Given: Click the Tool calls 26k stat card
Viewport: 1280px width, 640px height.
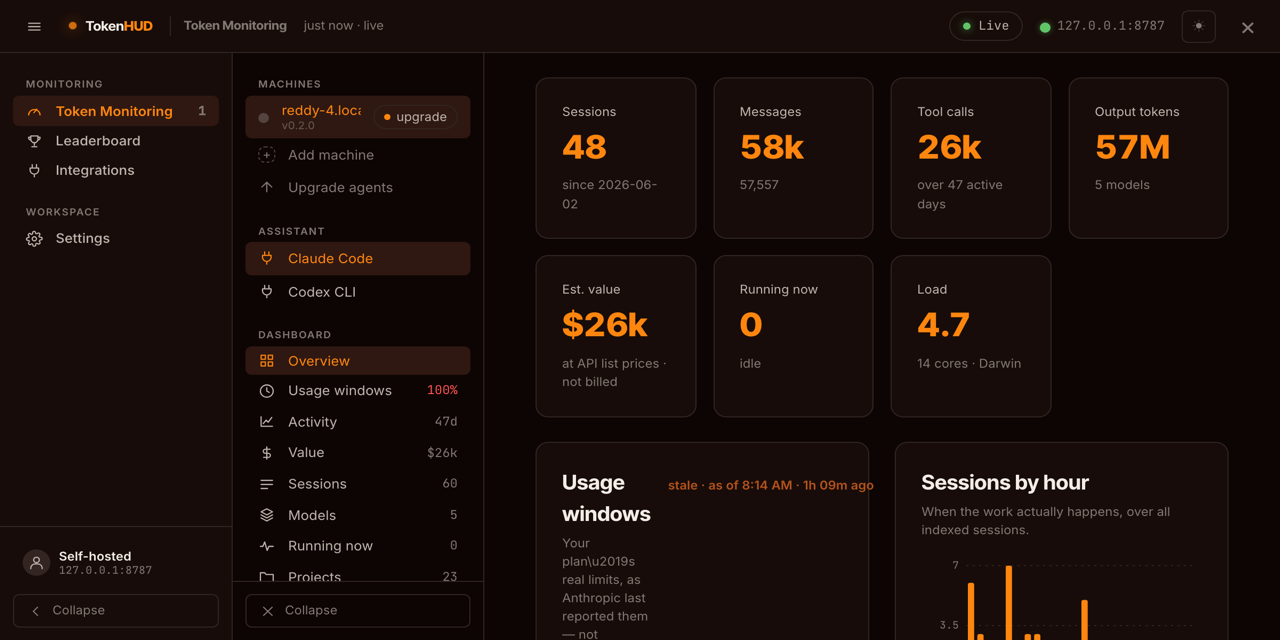Looking at the screenshot, I should tap(971, 158).
